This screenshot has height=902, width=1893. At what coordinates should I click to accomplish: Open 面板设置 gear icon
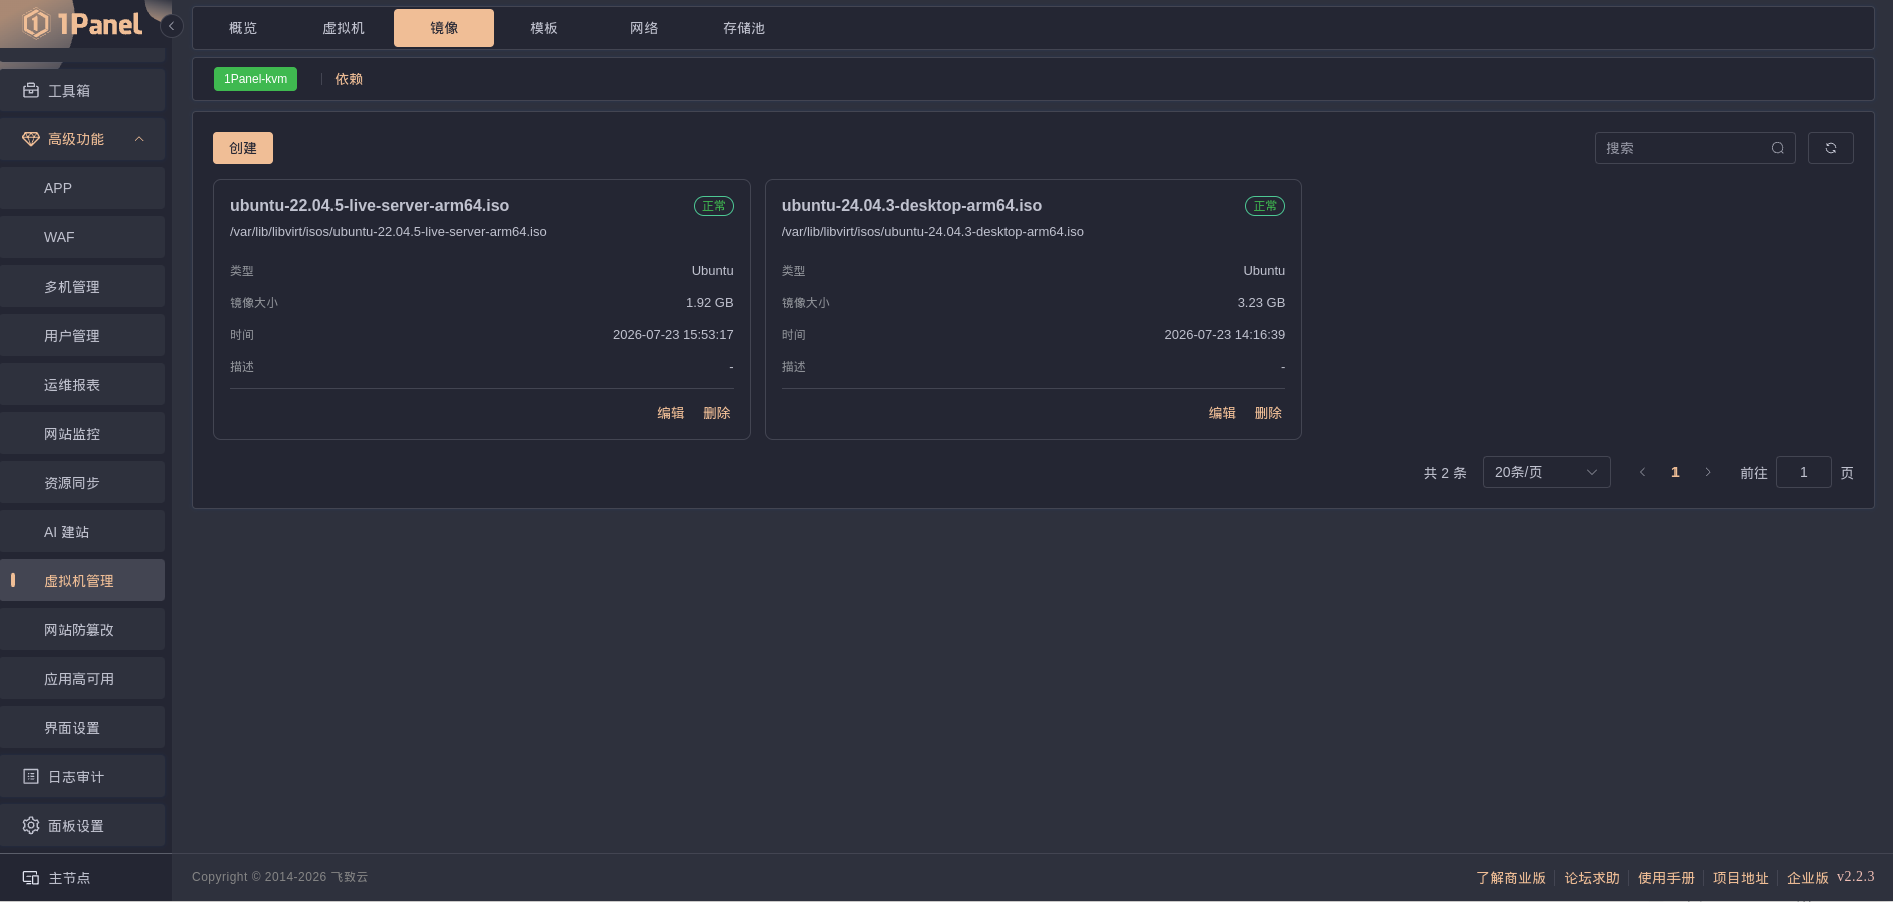coord(31,825)
